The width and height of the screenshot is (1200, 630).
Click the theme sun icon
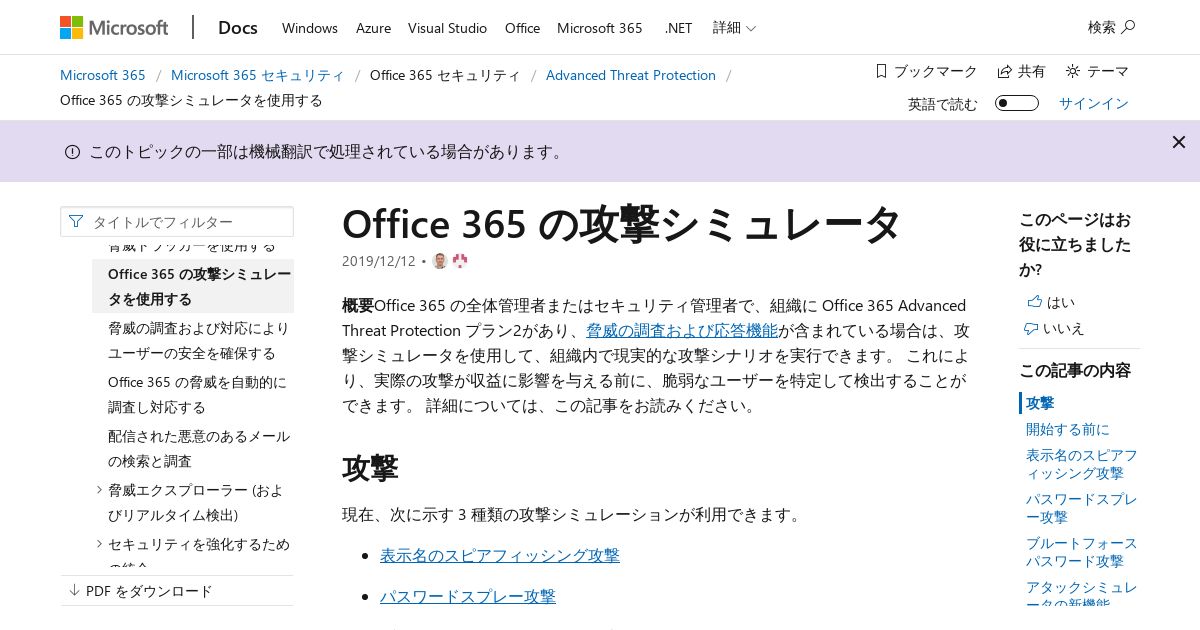[x=1073, y=71]
